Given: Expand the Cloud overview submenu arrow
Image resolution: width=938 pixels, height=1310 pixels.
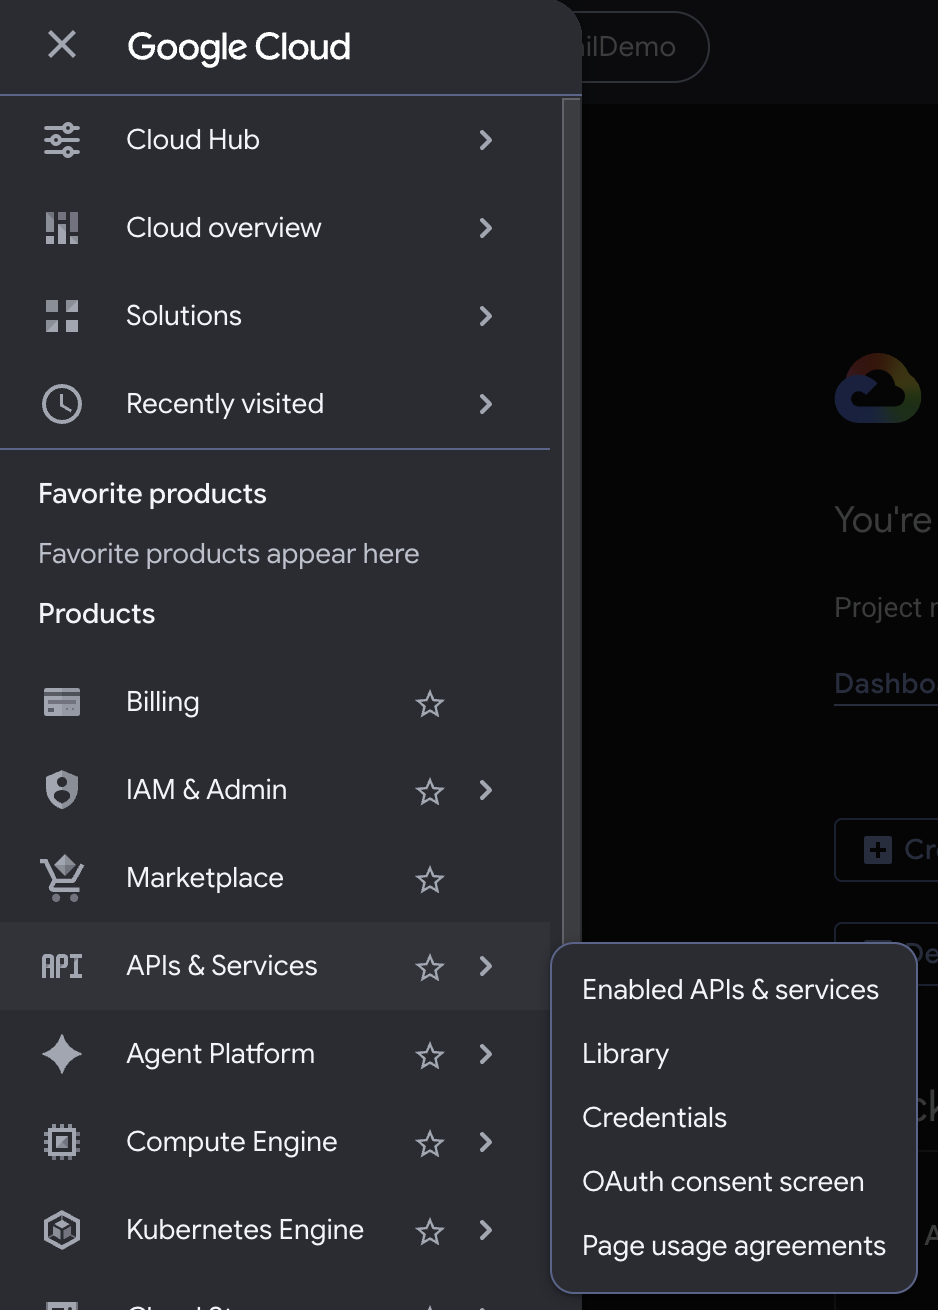Looking at the screenshot, I should [486, 228].
